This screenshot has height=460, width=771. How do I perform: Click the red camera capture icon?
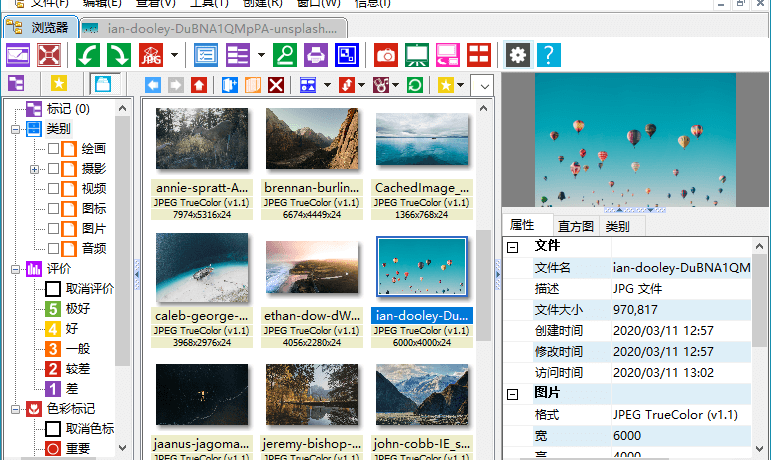click(385, 54)
